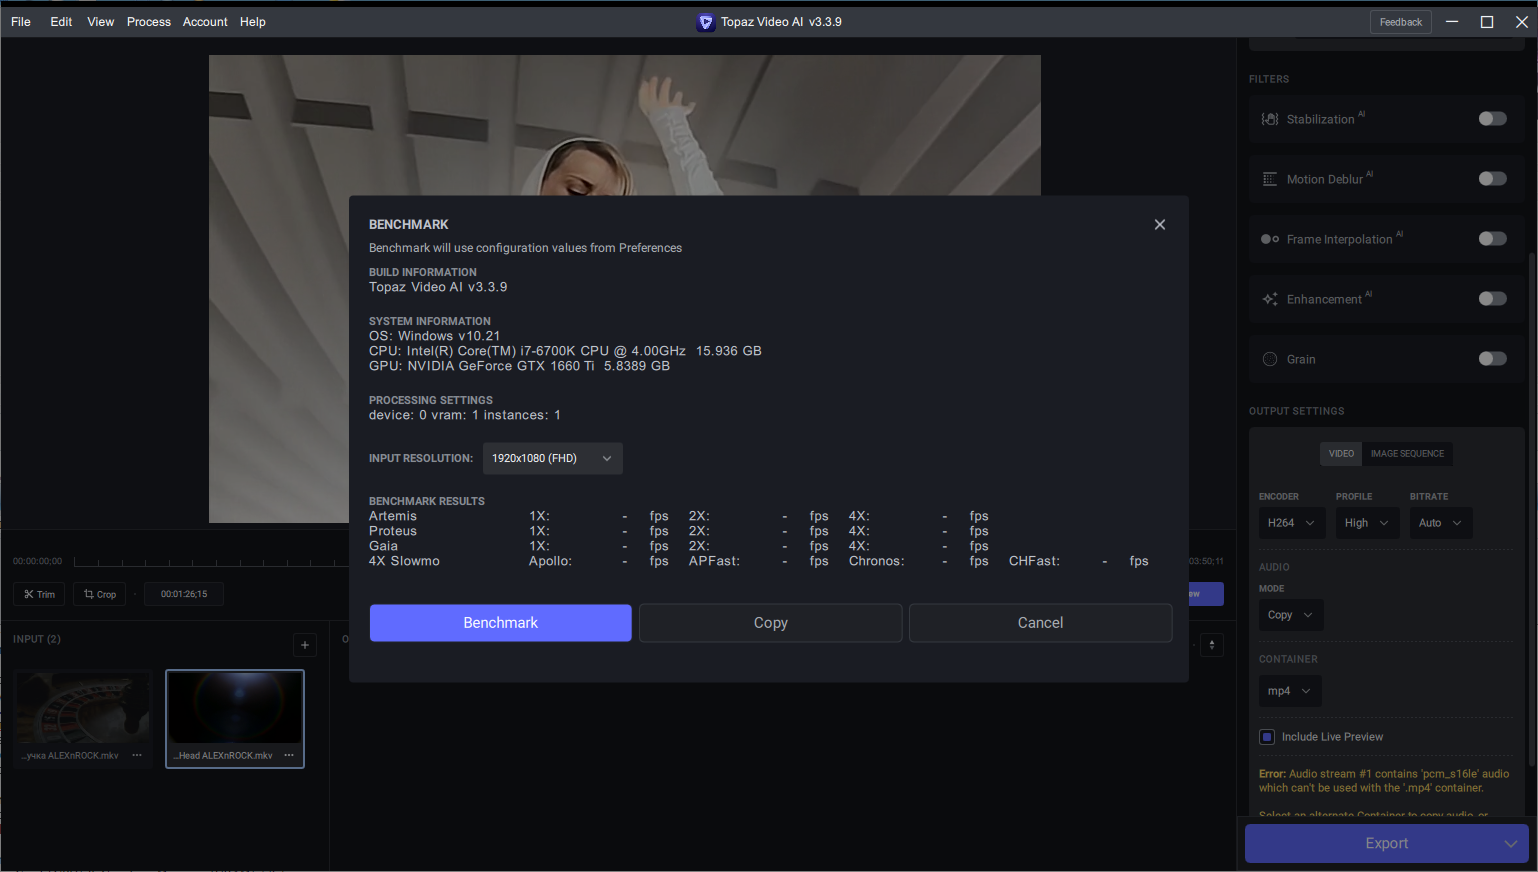Expand the High profile dropdown
This screenshot has width=1538, height=872.
(x=1367, y=523)
